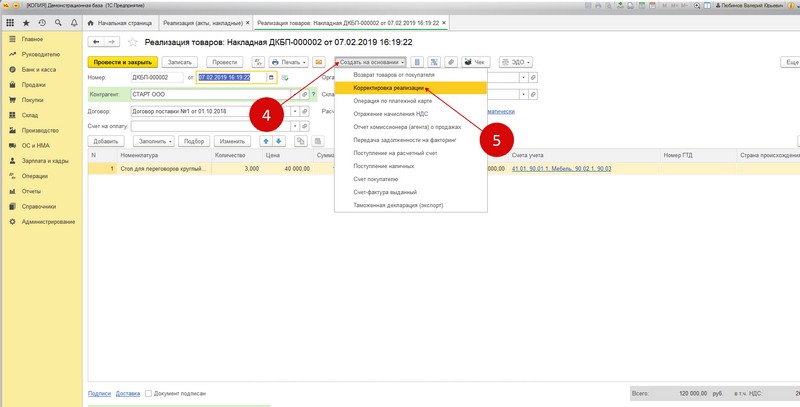Open Договор field dropdown arrow
The image size is (800, 407).
click(295, 111)
